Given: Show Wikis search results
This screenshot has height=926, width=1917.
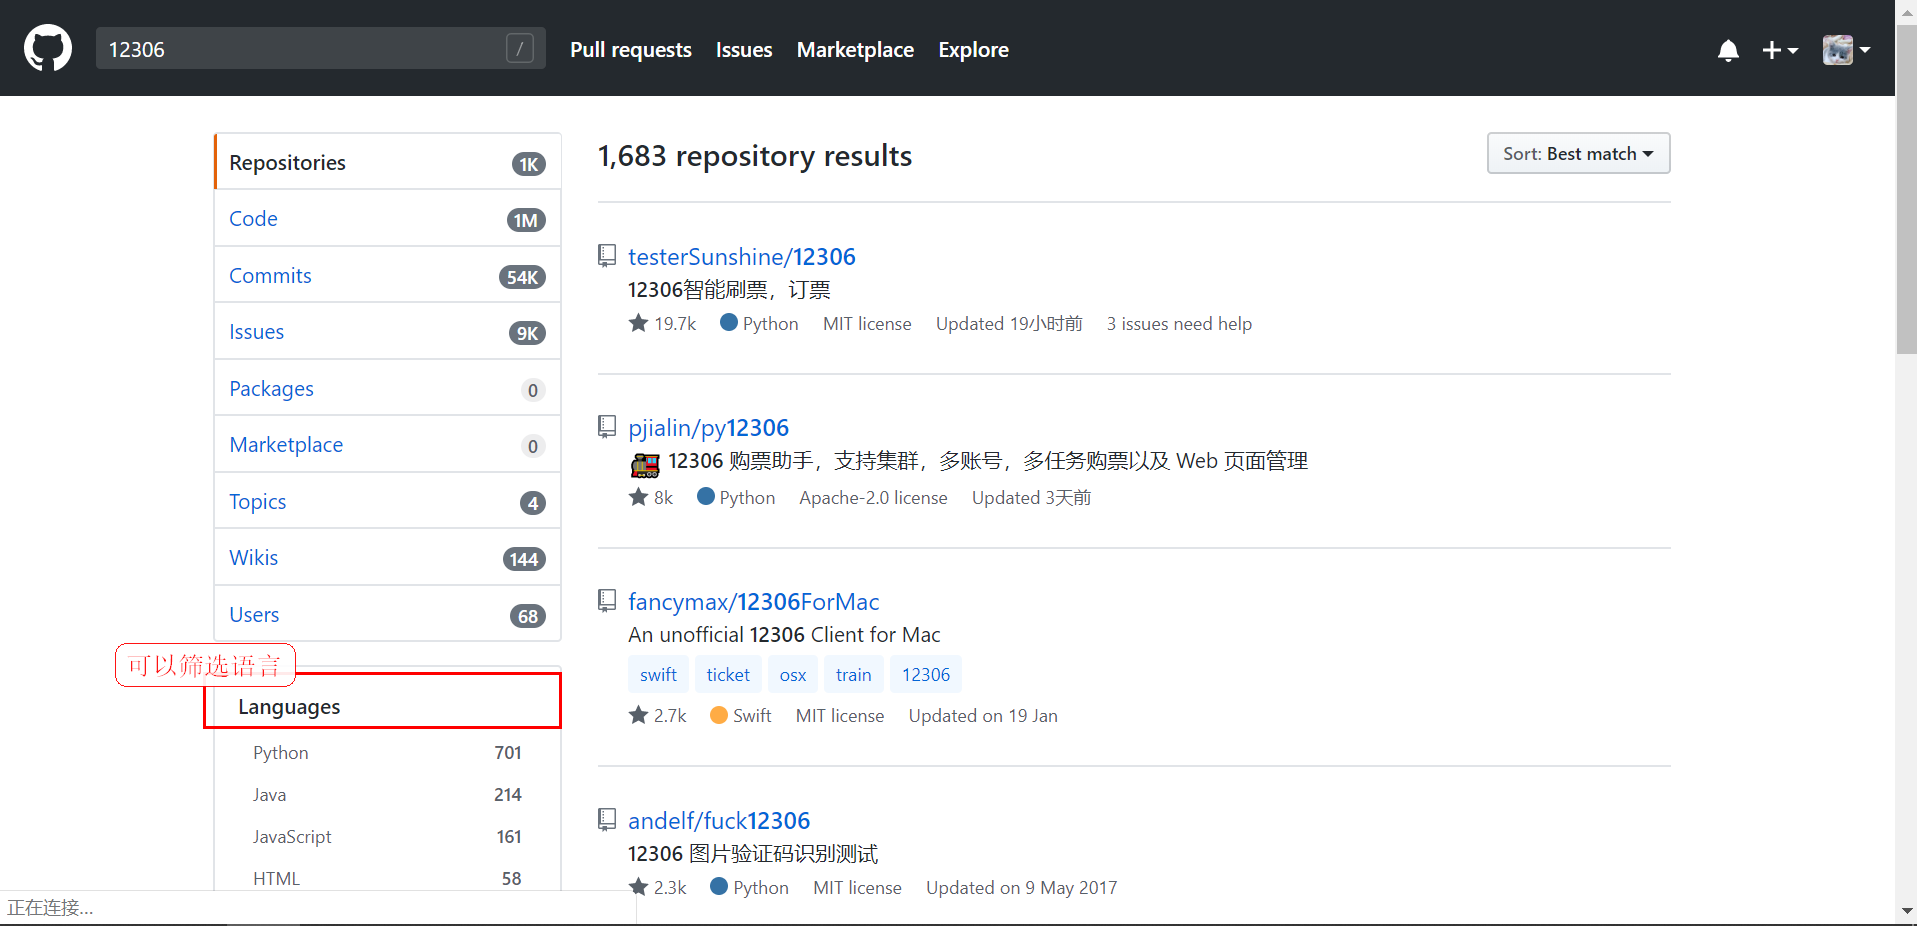Looking at the screenshot, I should tap(387, 557).
